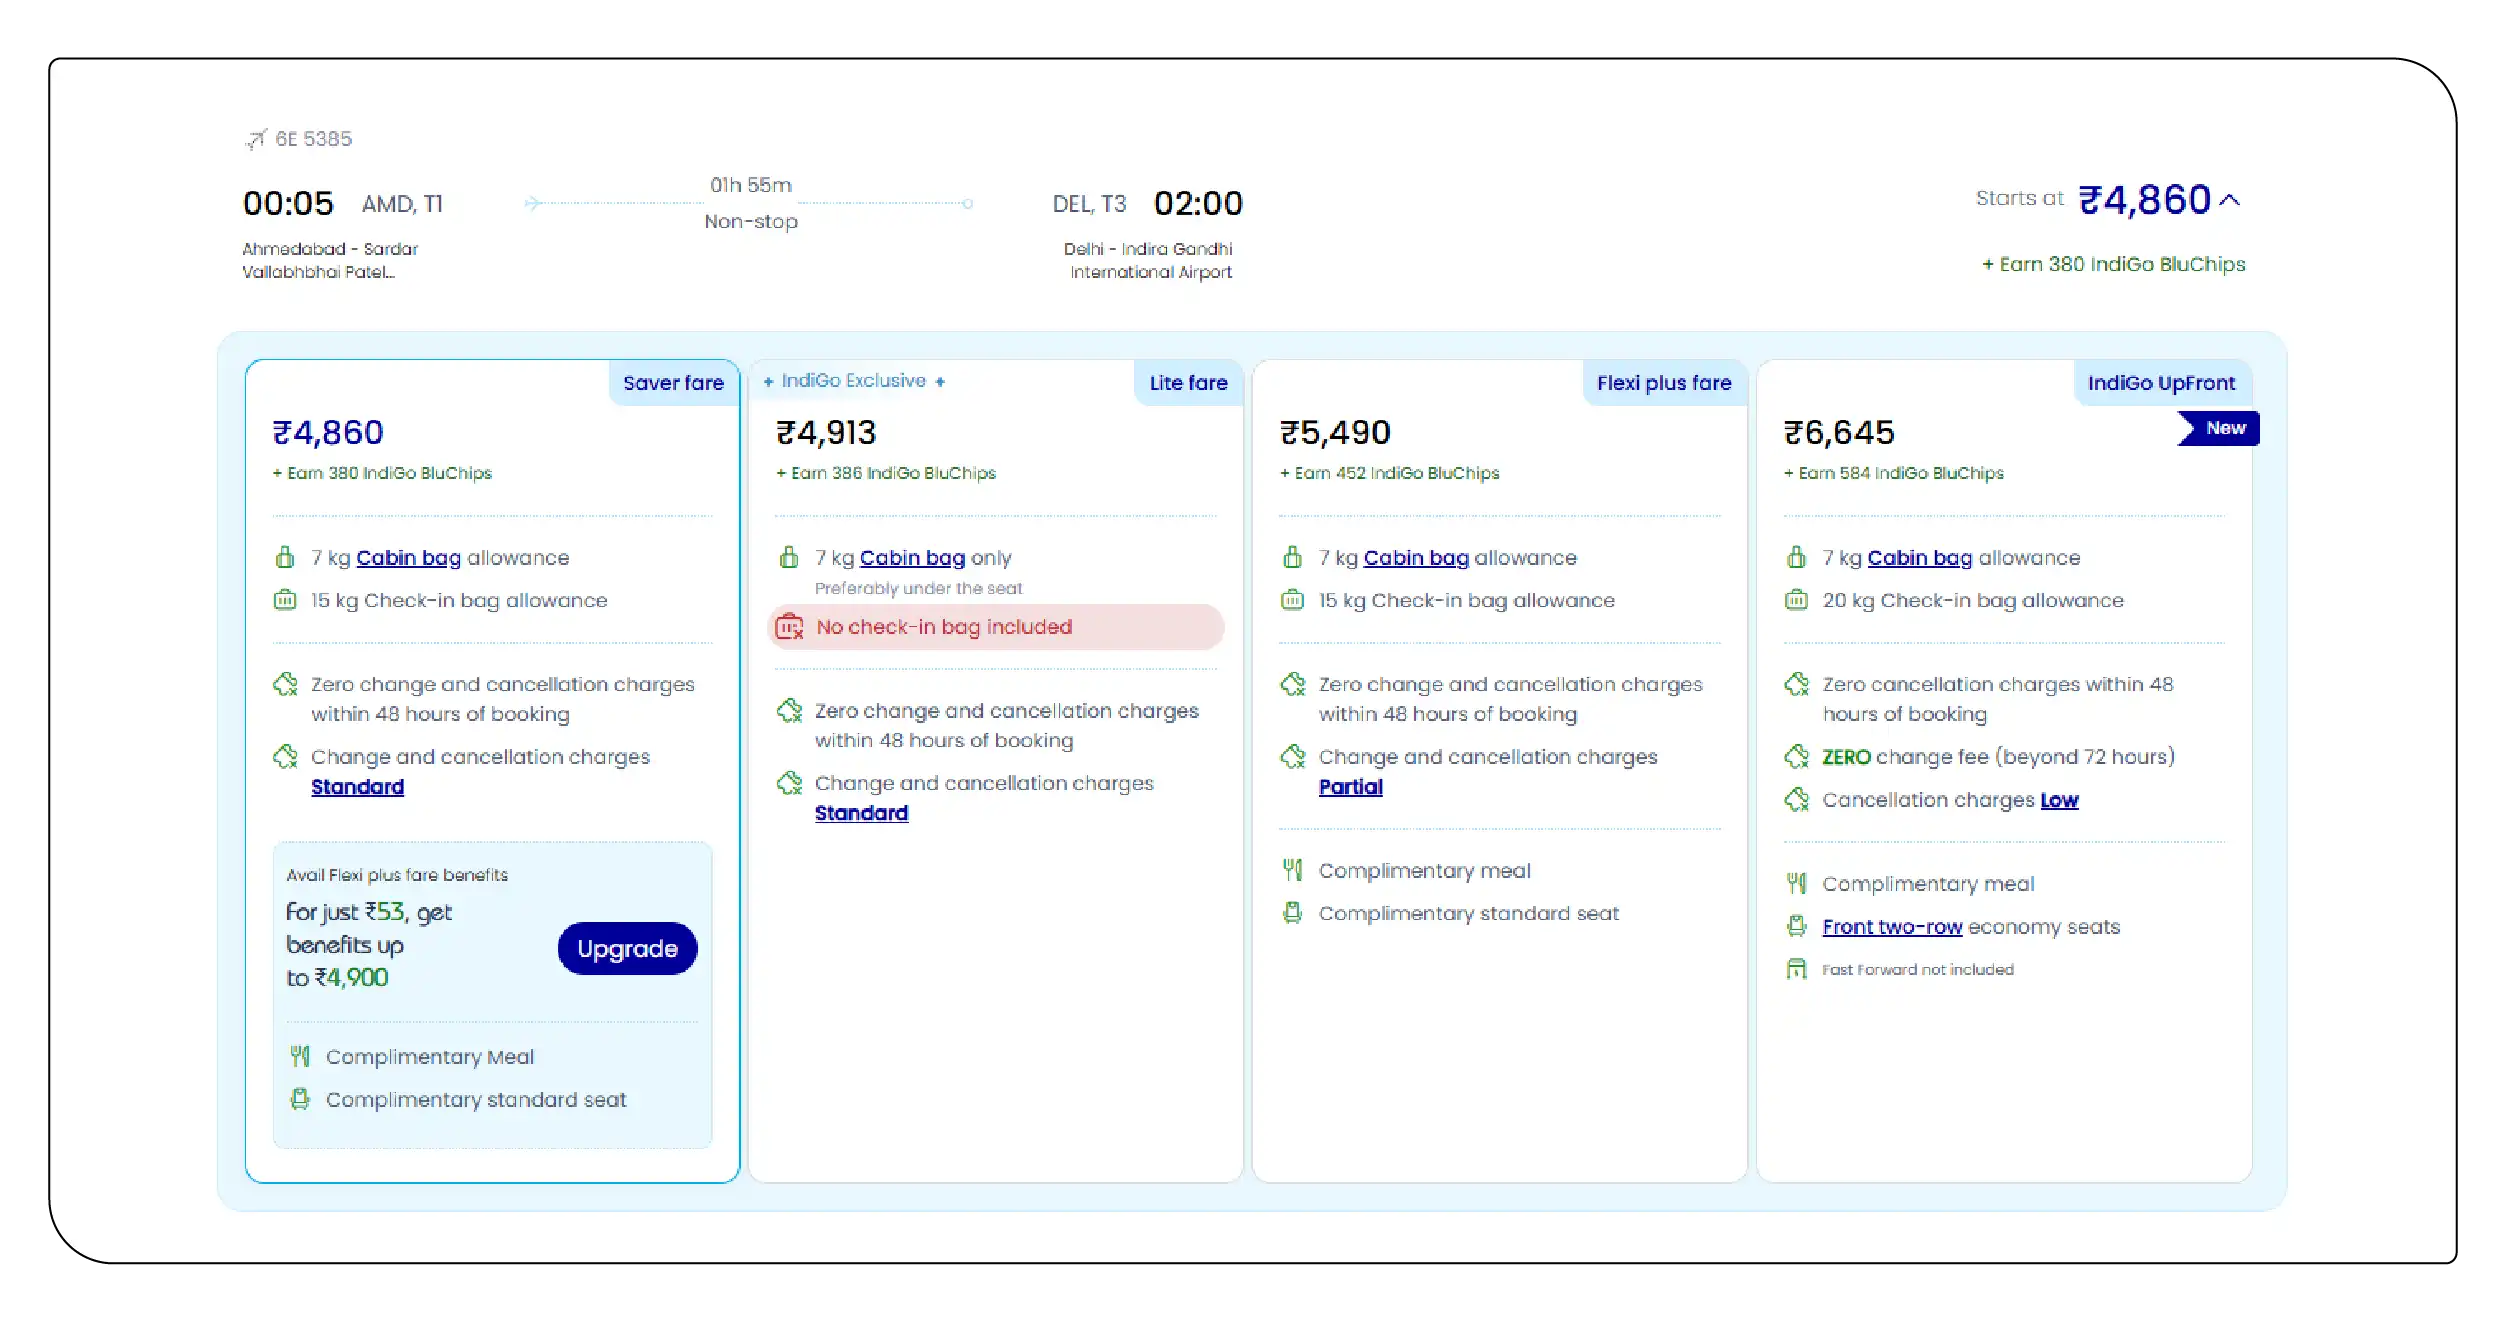Click standard seat icon in Saver upgrade box
The image size is (2507, 1322).
point(300,1099)
